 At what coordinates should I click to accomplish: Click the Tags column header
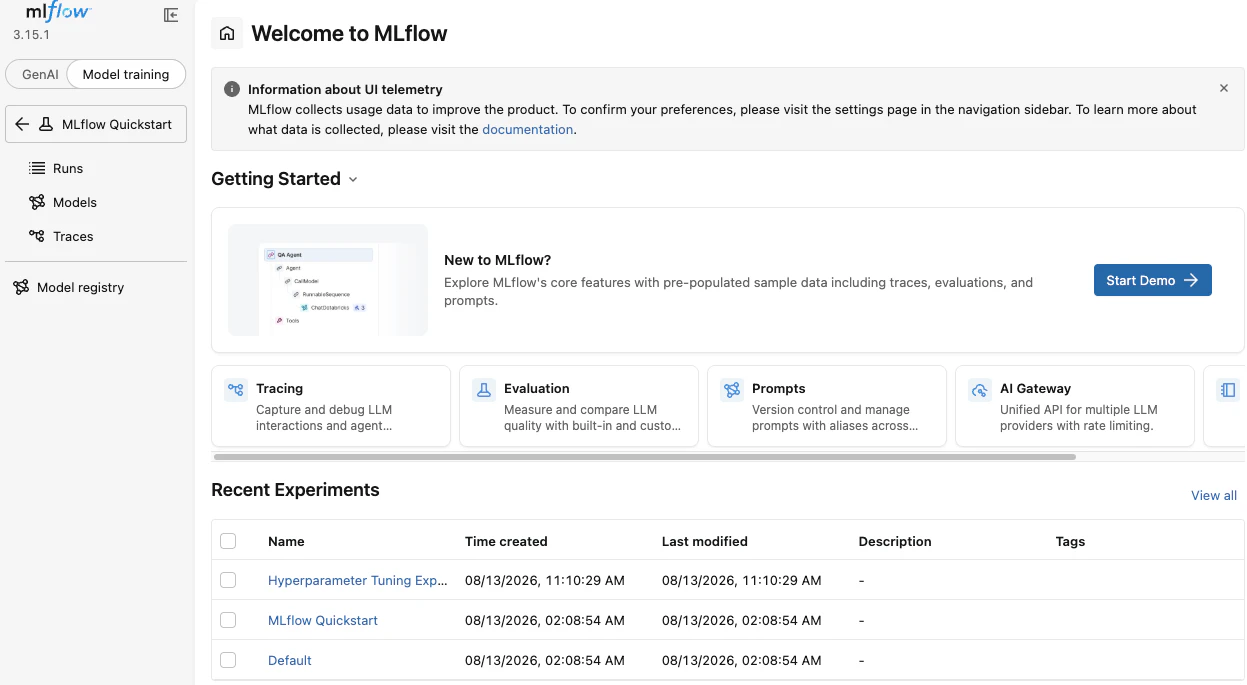click(1070, 541)
